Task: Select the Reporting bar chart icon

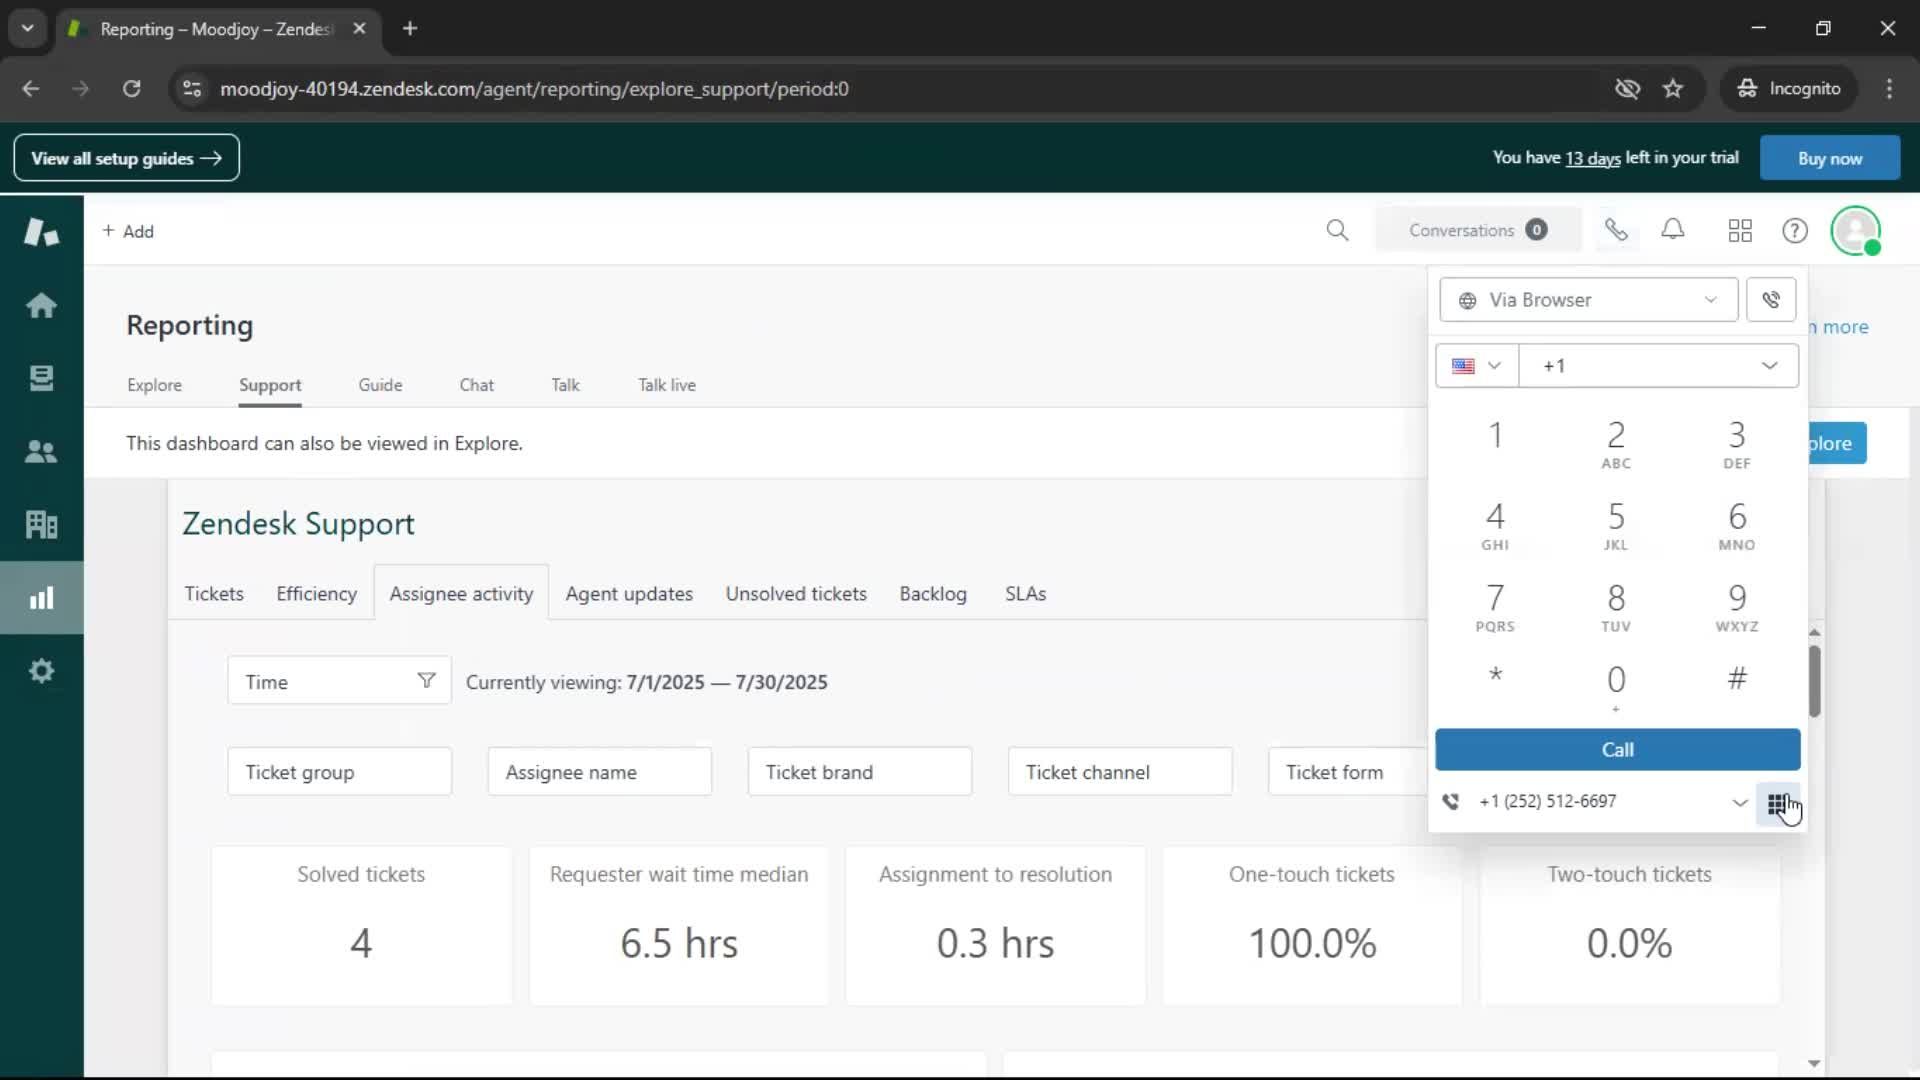Action: pyautogui.click(x=41, y=598)
